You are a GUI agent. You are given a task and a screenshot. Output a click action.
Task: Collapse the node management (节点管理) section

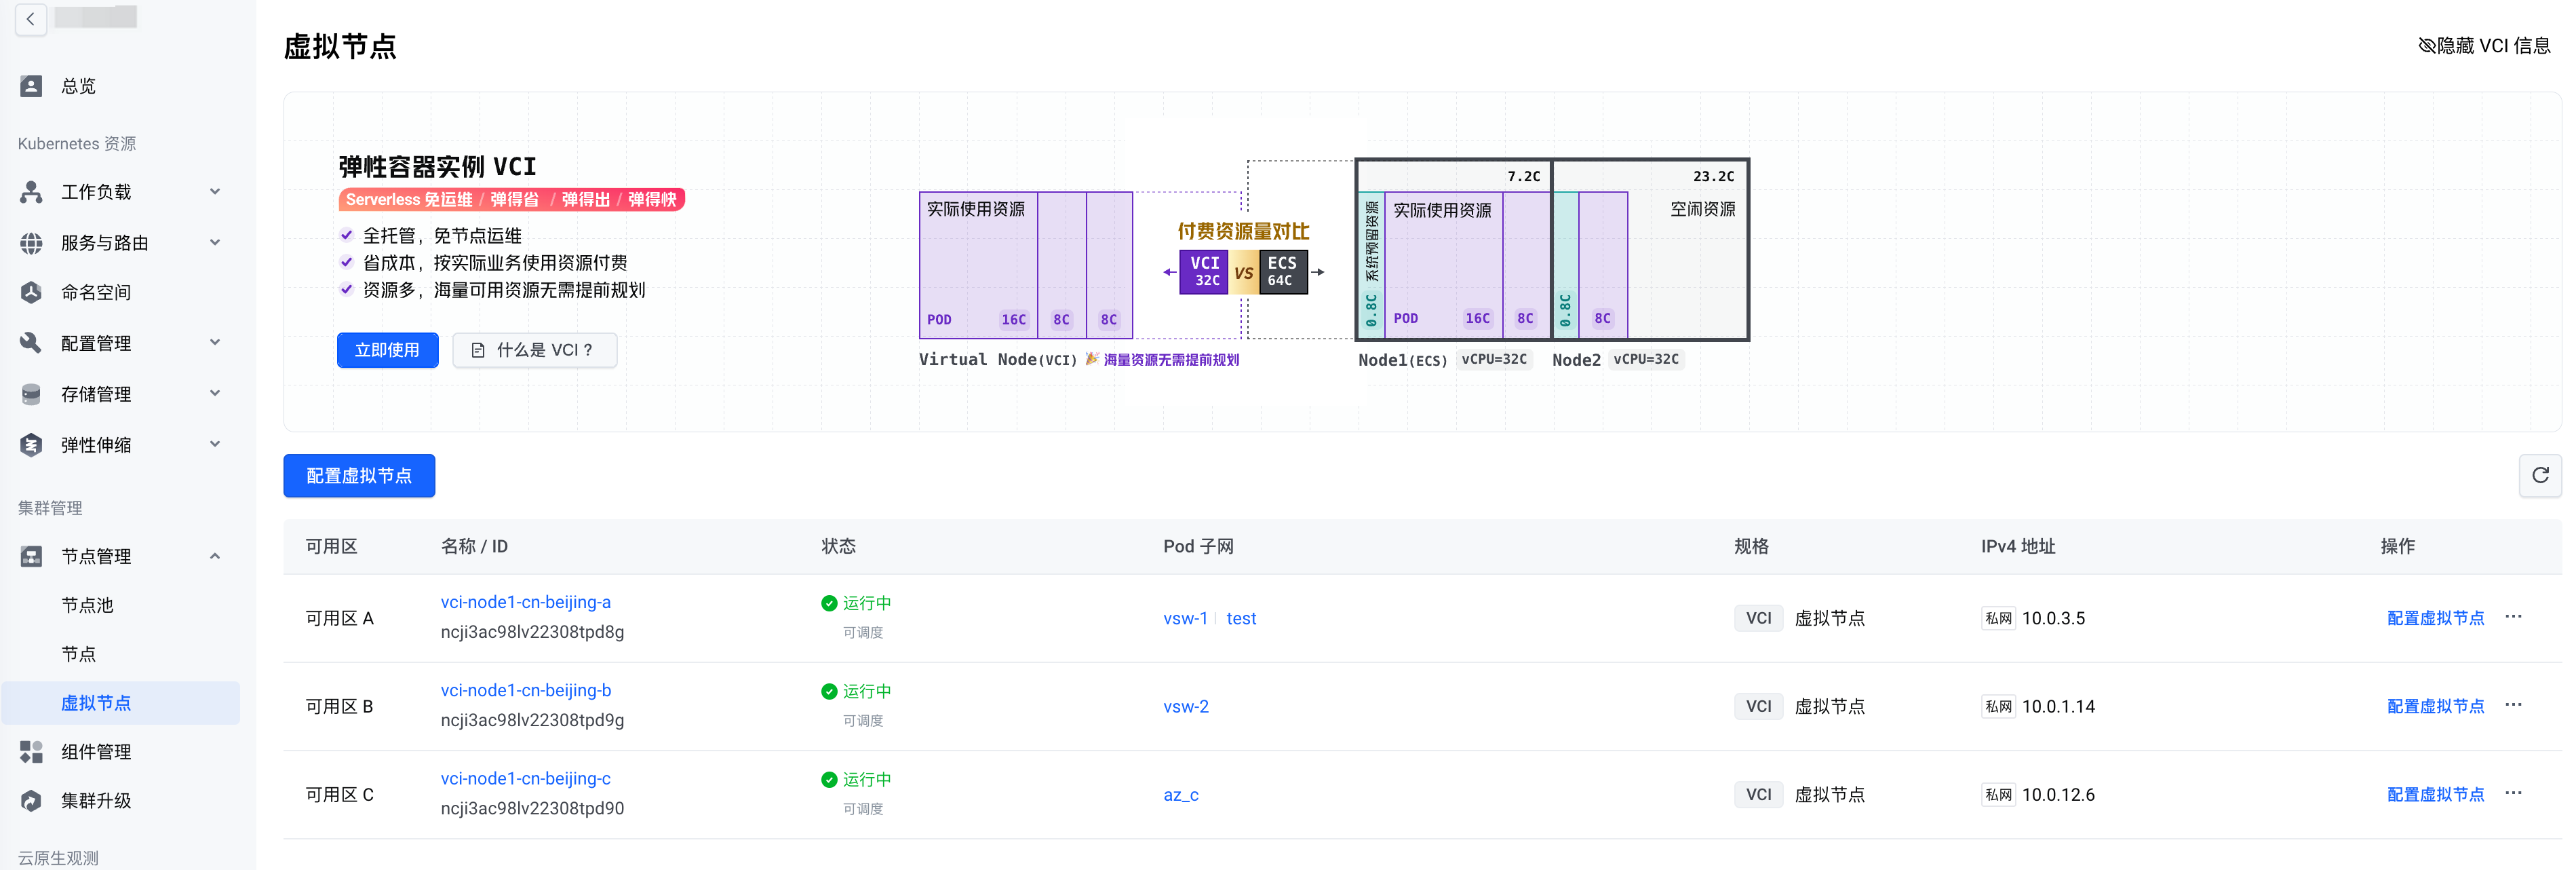(215, 556)
